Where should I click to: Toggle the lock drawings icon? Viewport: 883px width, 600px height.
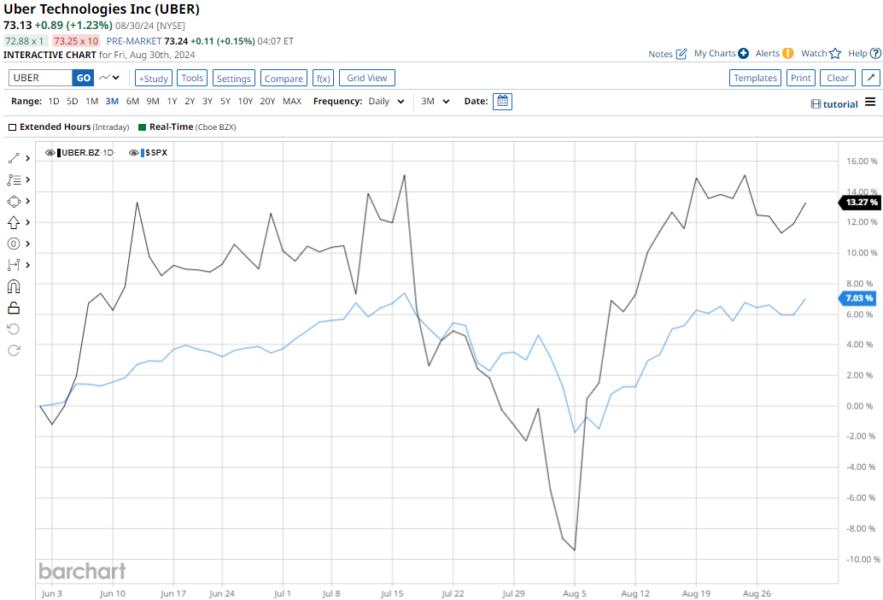[x=14, y=308]
